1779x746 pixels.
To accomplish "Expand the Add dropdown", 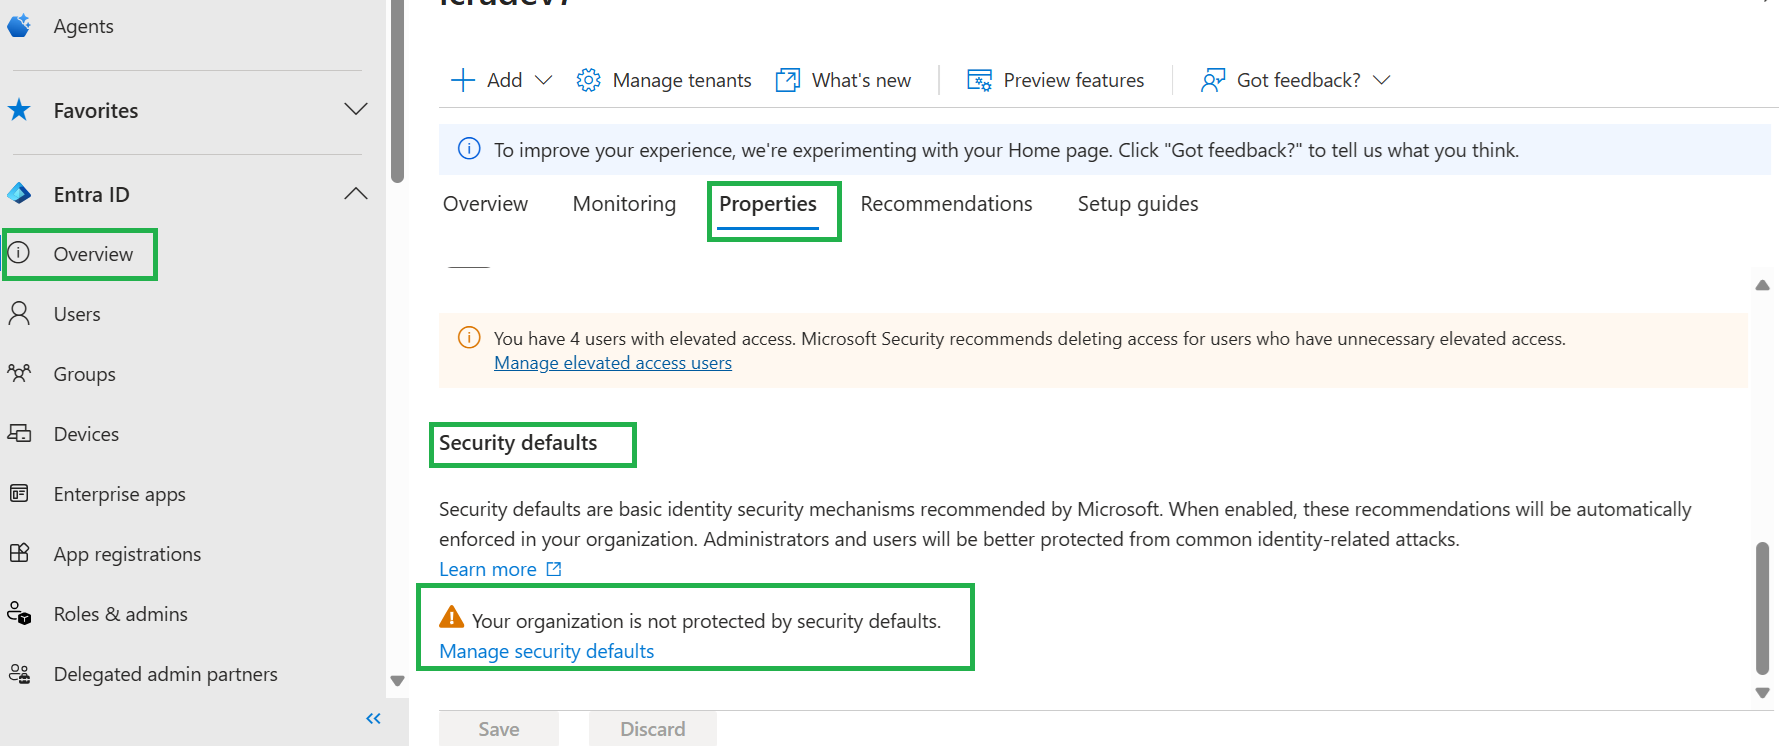I will (x=543, y=79).
